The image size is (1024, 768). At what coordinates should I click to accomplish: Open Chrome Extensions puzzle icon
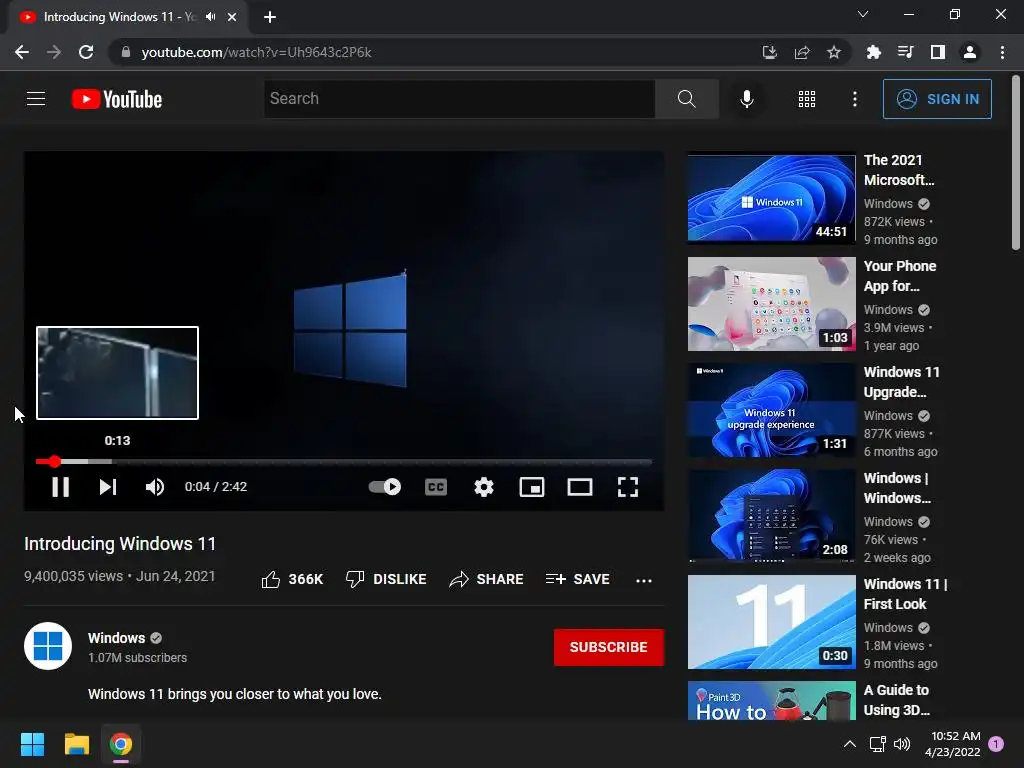873,52
